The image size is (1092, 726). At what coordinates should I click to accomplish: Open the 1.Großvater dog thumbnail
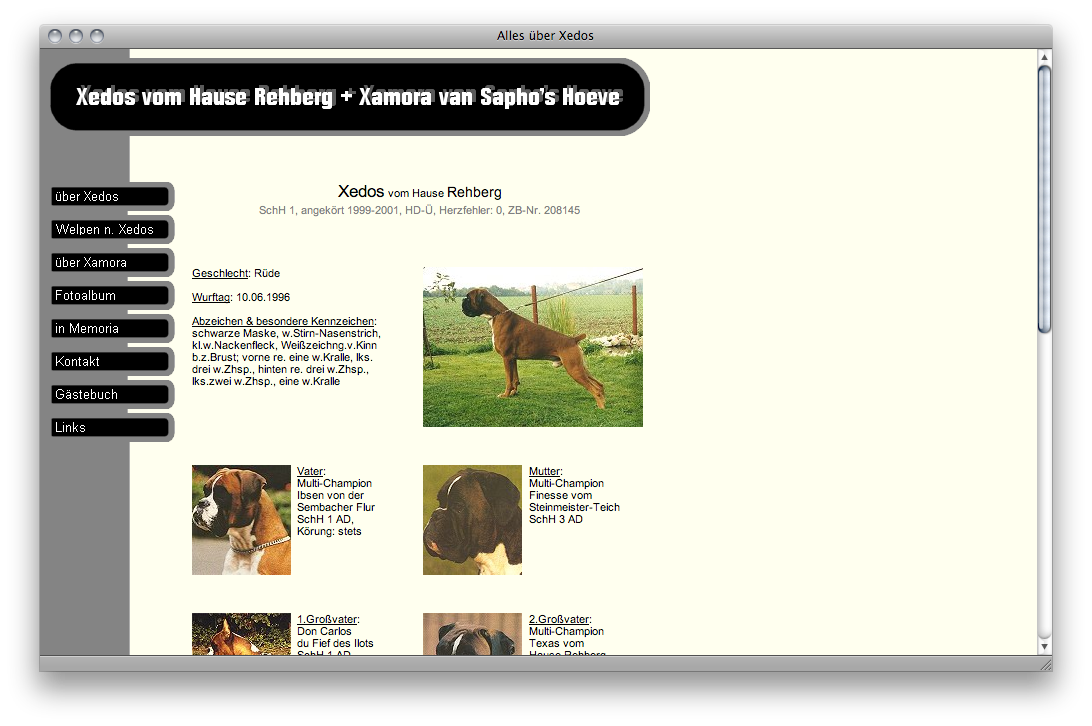coord(241,634)
